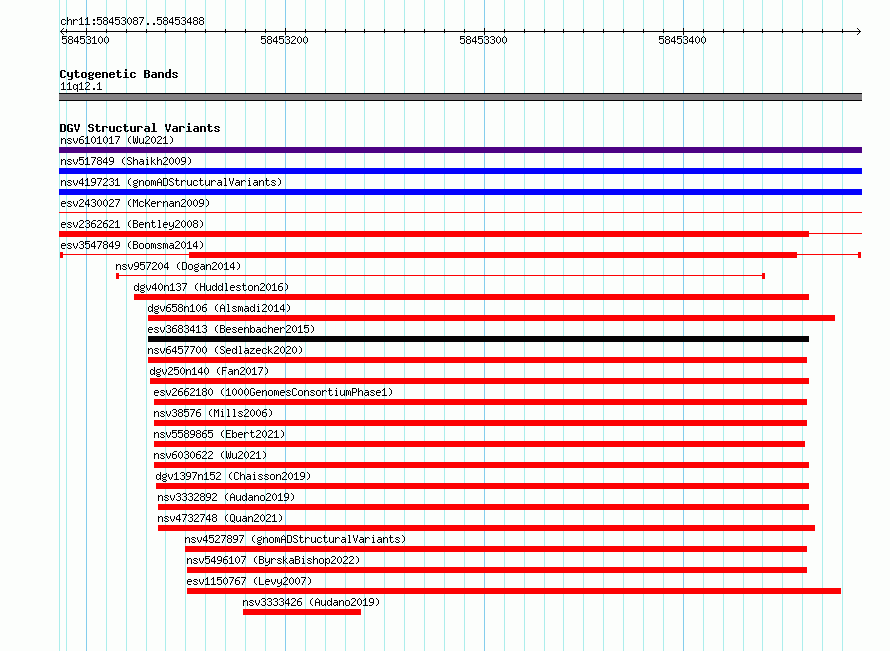Select the 11q12.1 band label
Viewport: 890px width, 651px height.
81,86
